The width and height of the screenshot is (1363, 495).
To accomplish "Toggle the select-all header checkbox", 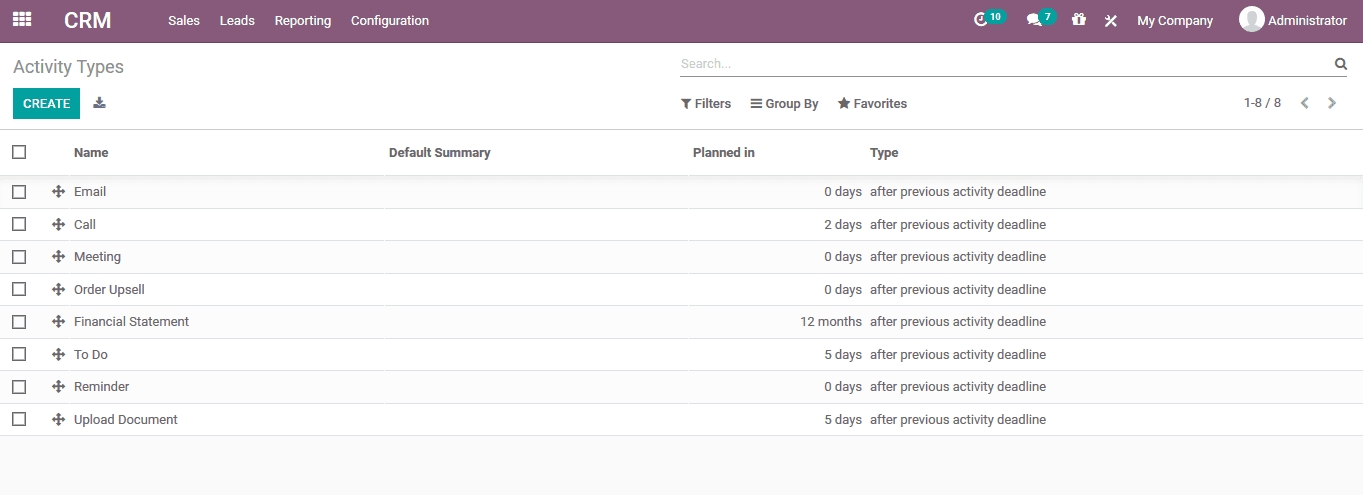I will [19, 152].
